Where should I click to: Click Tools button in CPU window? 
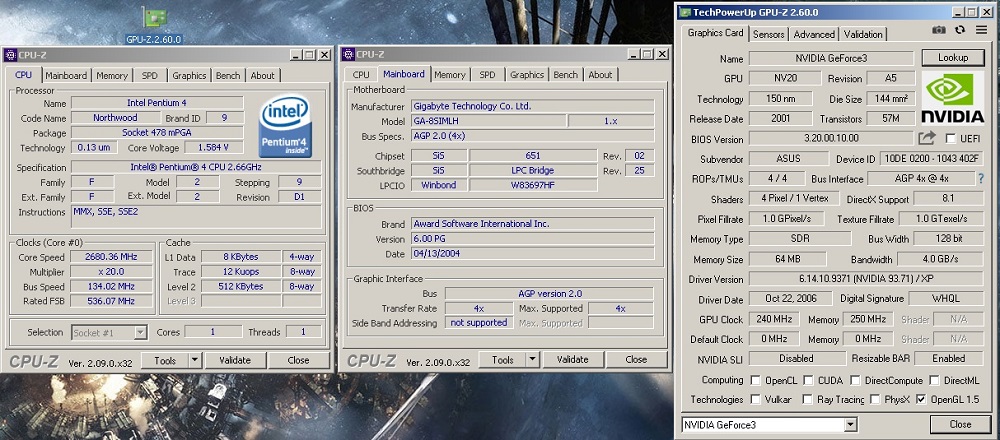pos(165,360)
